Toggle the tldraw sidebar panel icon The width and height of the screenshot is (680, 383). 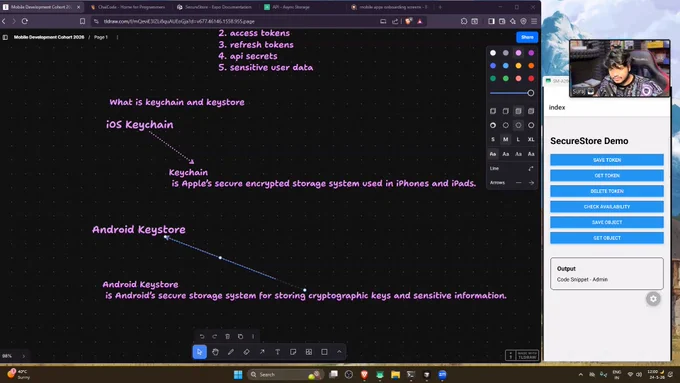click(x=5, y=37)
